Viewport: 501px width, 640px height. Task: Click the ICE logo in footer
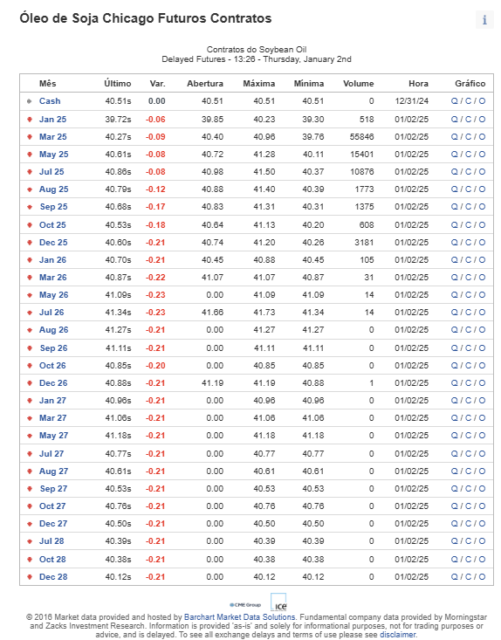point(278,602)
